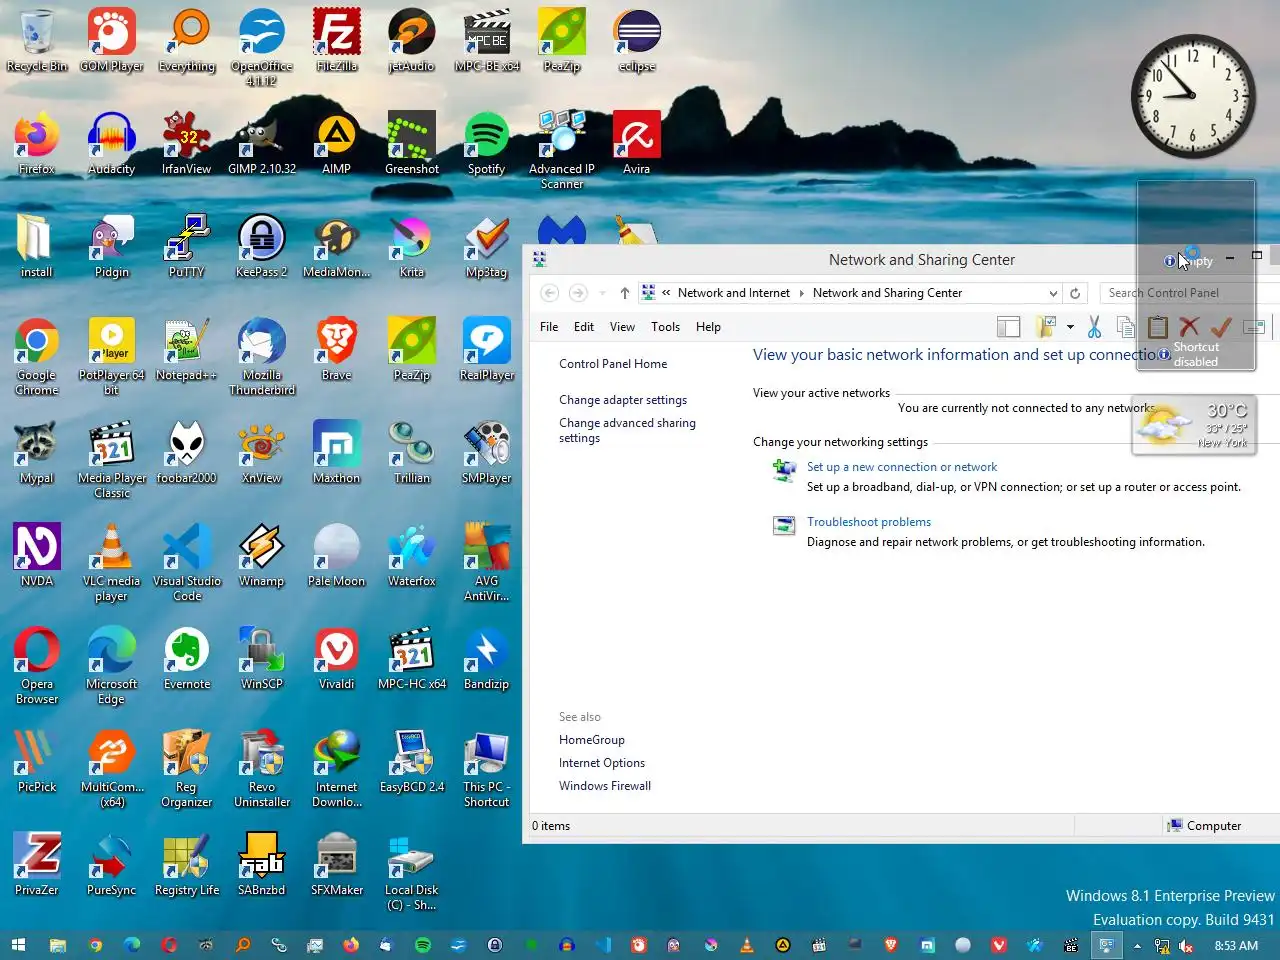Go to Control Panel Home
1280x960 pixels.
pos(613,364)
